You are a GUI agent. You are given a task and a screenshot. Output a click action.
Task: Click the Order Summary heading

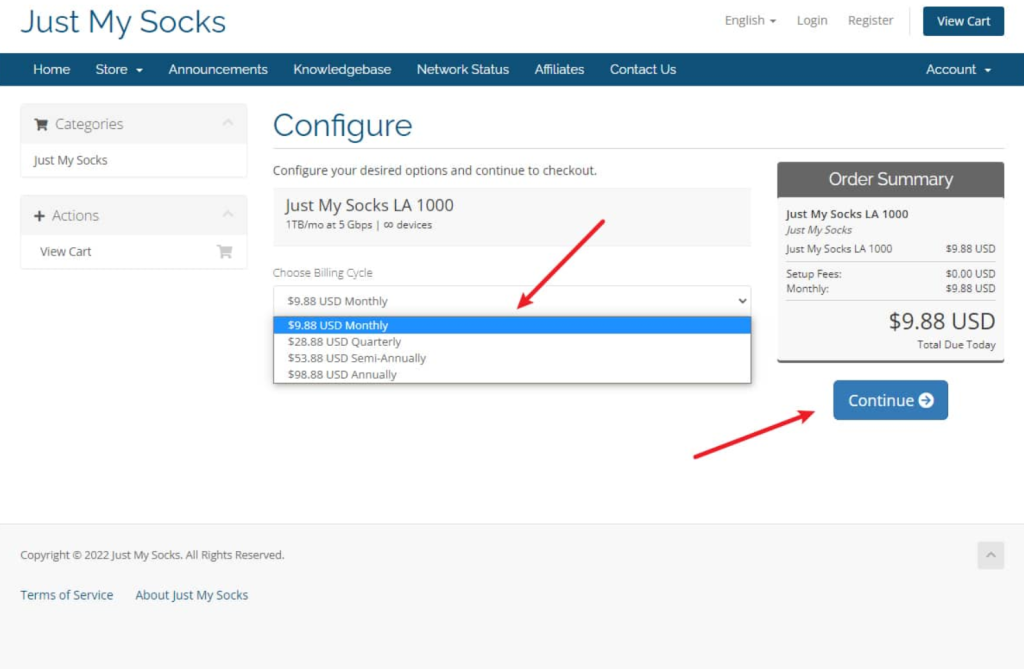[x=891, y=179]
